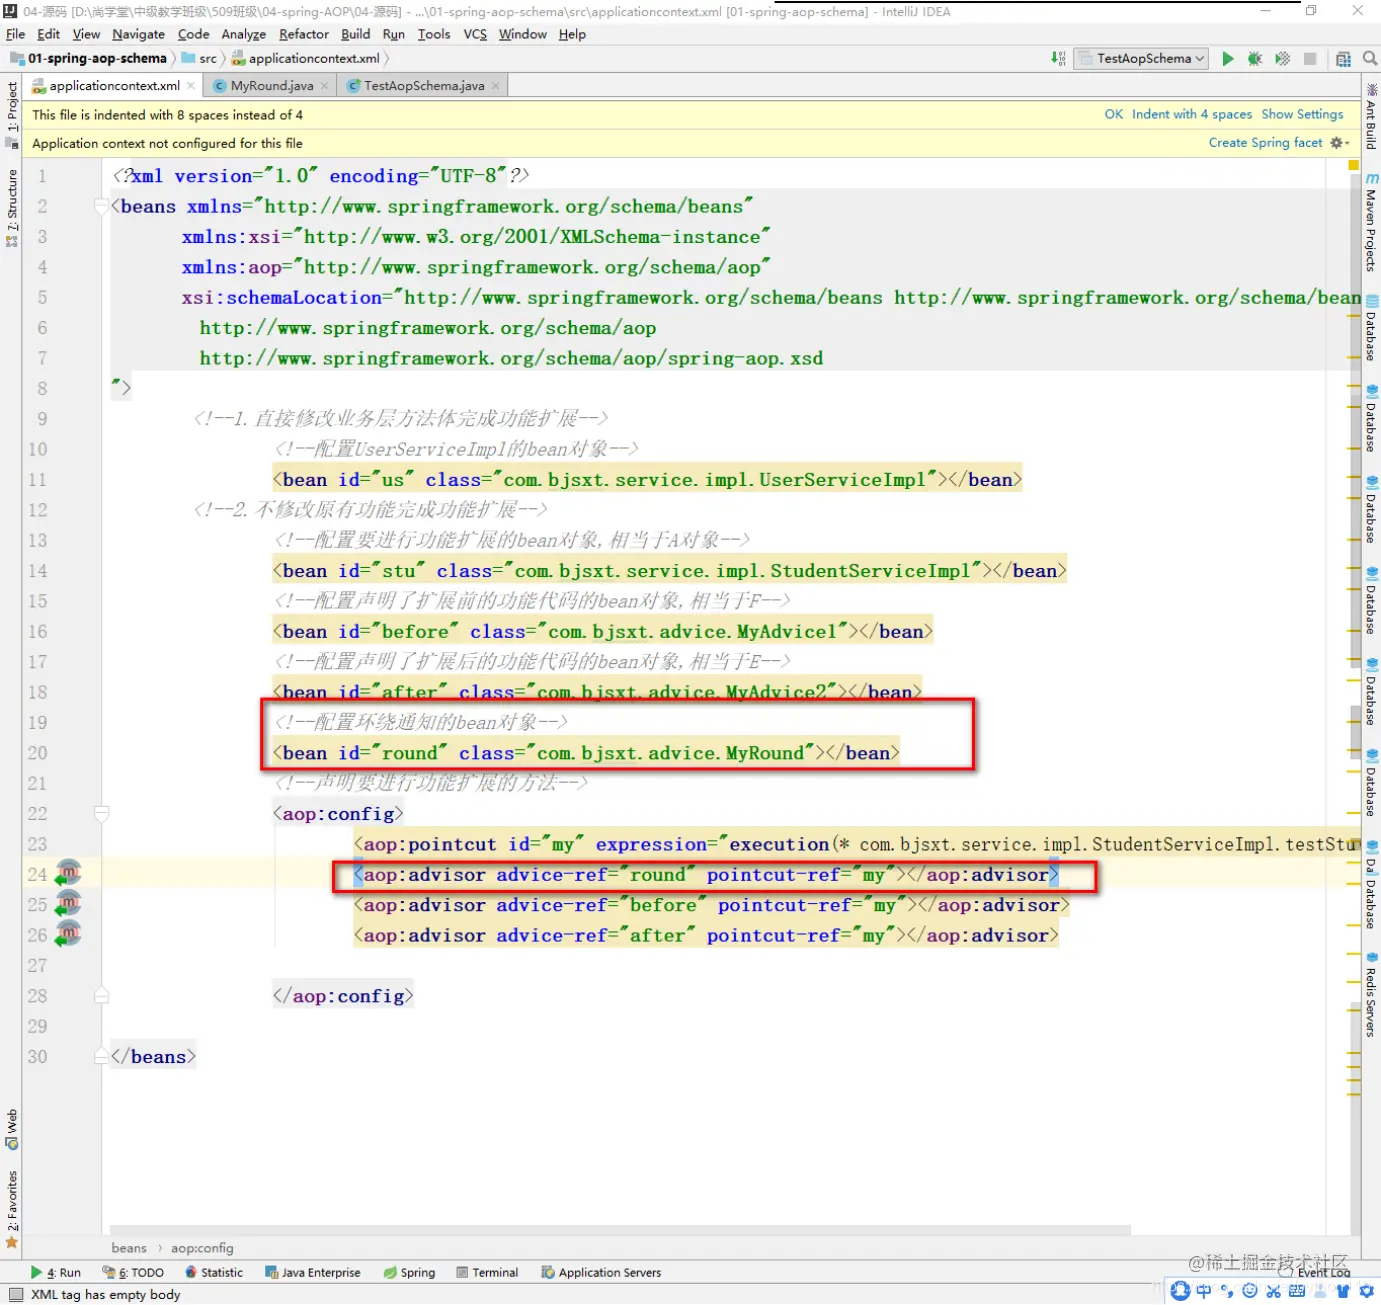Open the File menu
Image resolution: width=1381 pixels, height=1305 pixels.
point(16,34)
